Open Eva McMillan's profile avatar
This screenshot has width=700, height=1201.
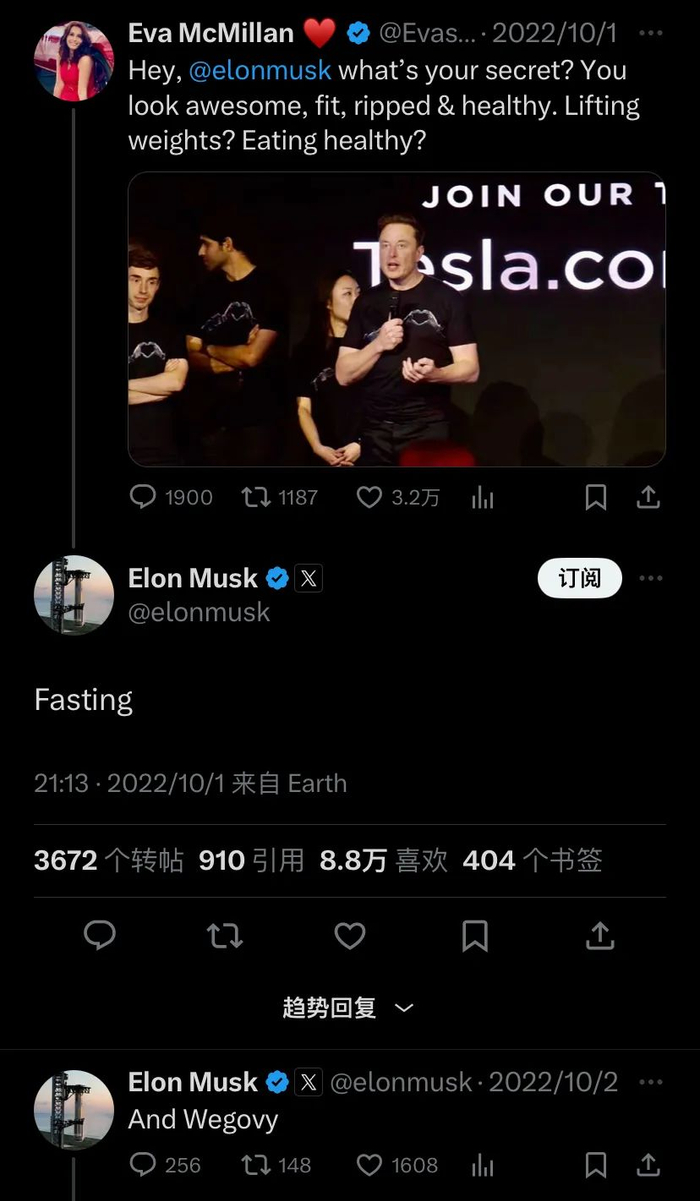[74, 61]
